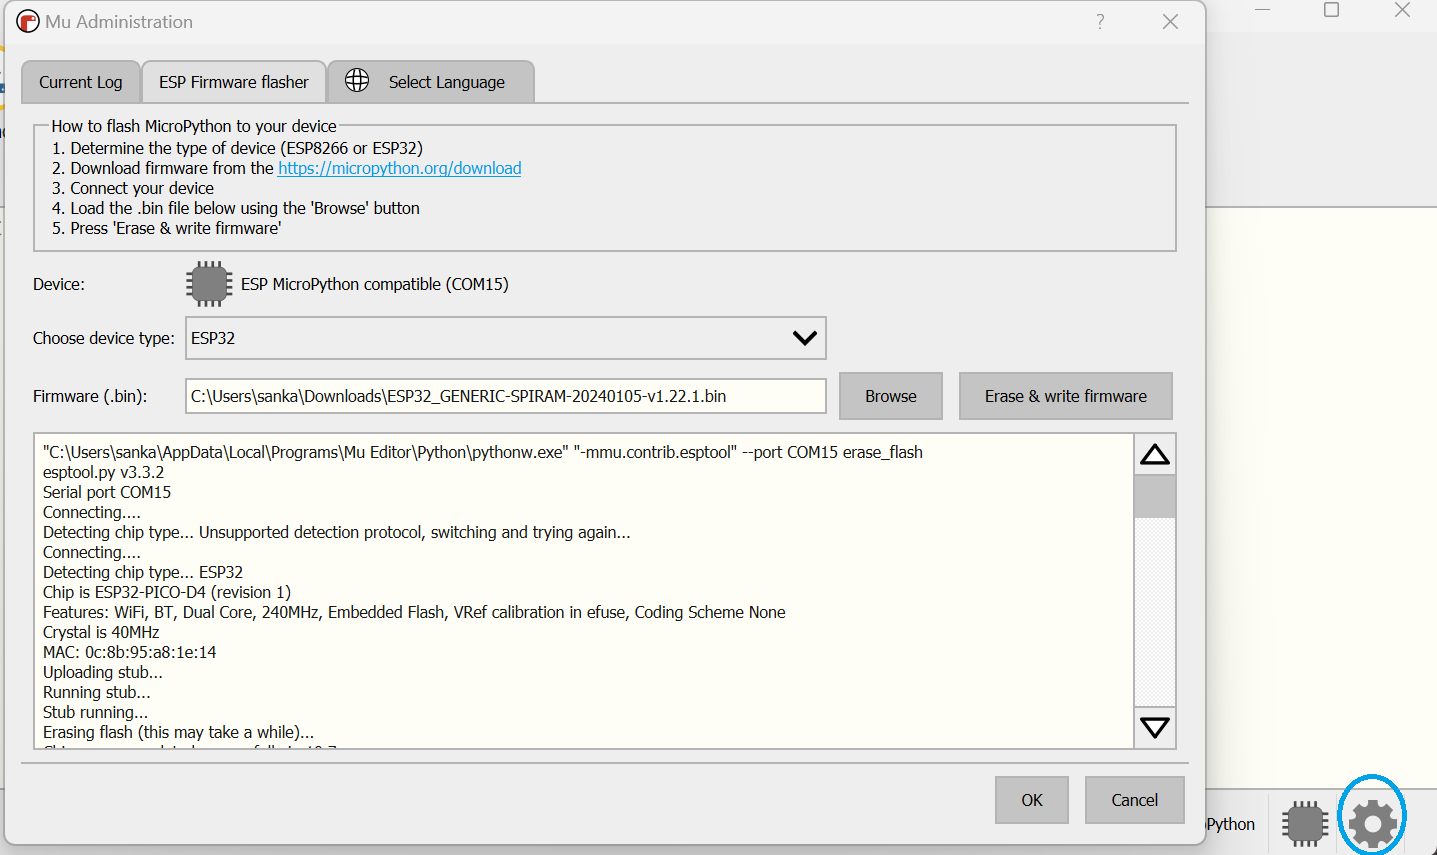
Task: Click the 'Uploading stub...' log line
Action: point(102,672)
